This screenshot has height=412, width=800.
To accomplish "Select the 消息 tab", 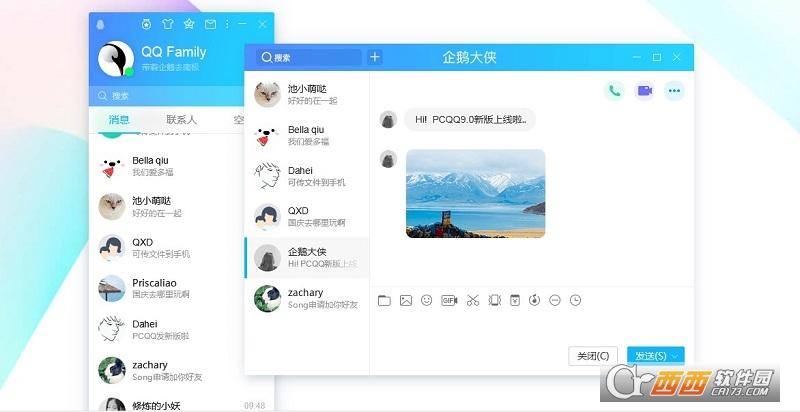I will (x=119, y=120).
